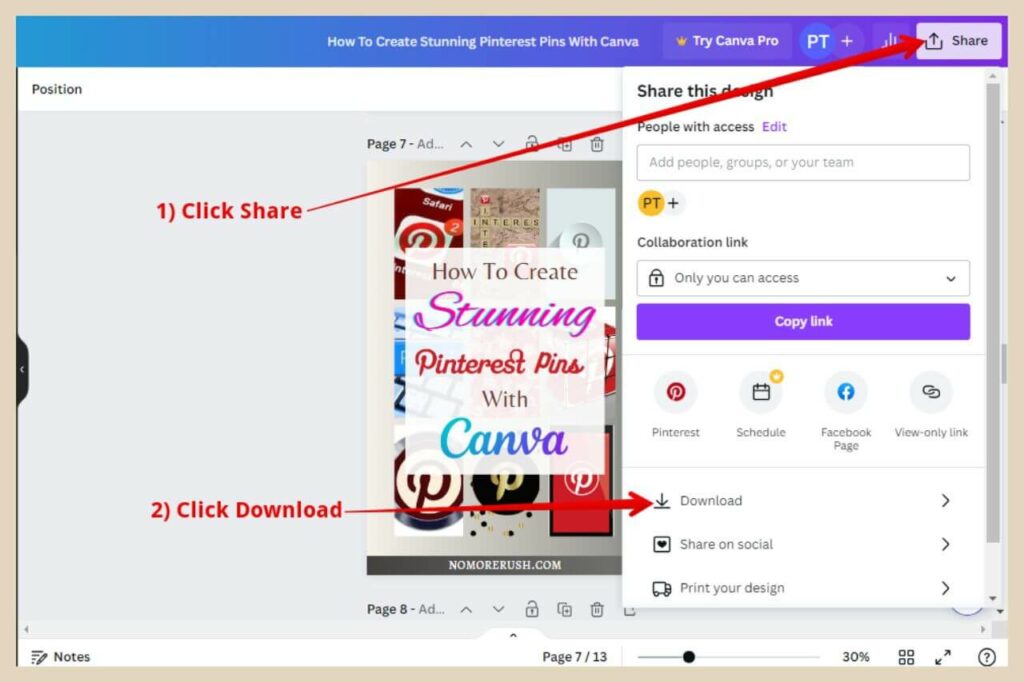This screenshot has height=682, width=1024.
Task: Open grid view of pages
Action: tap(906, 657)
